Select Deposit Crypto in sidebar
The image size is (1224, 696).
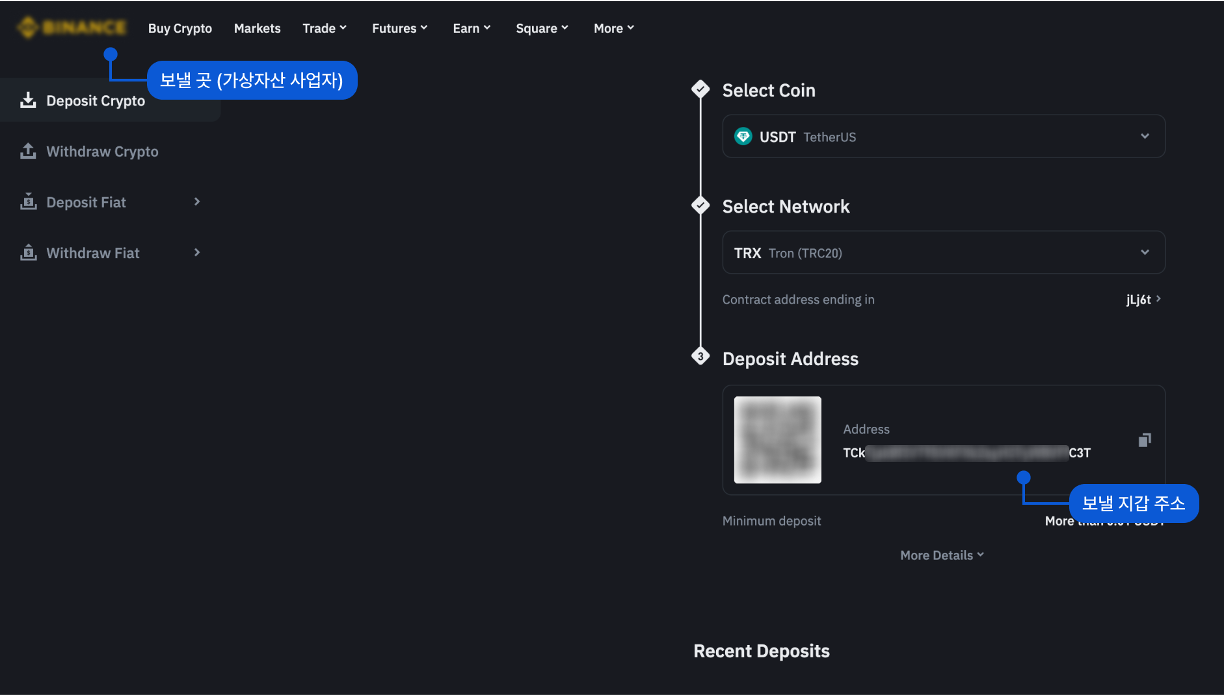(110, 101)
